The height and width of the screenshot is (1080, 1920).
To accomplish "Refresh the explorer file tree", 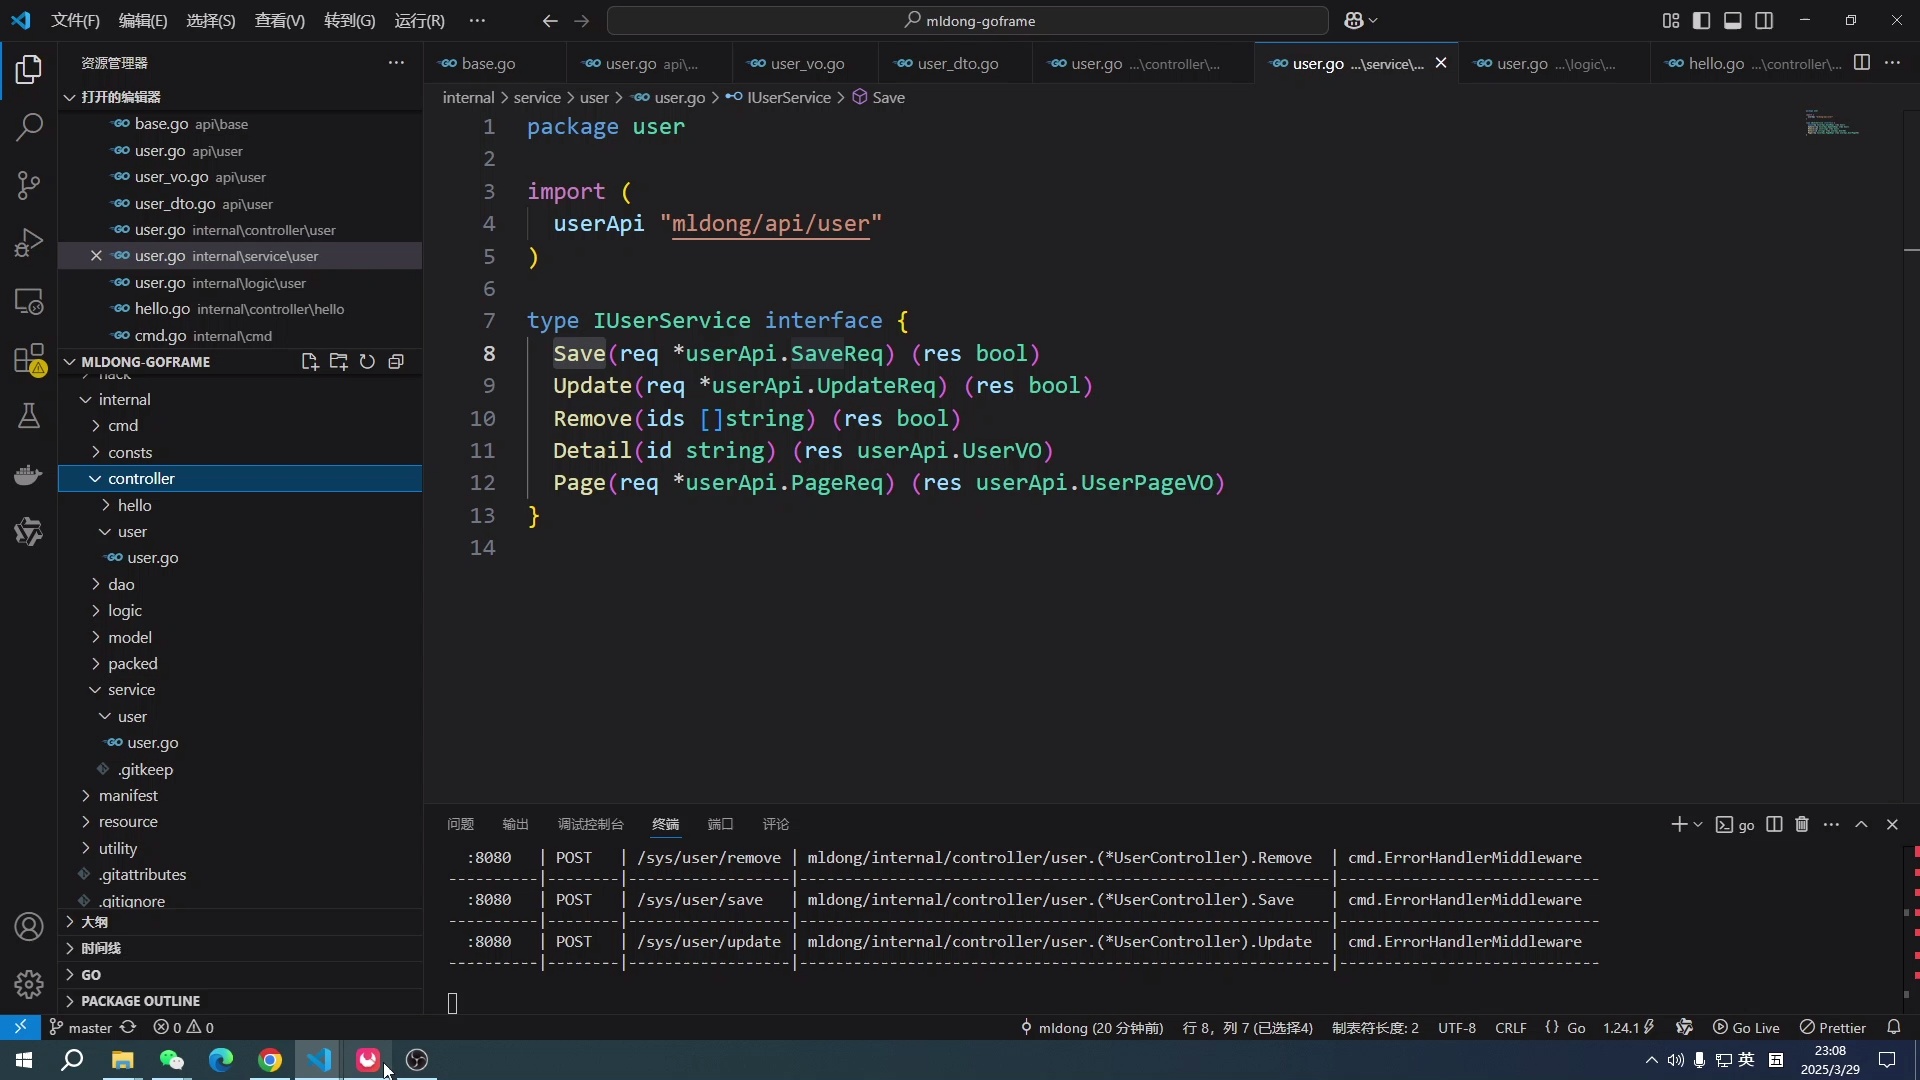I will point(367,362).
